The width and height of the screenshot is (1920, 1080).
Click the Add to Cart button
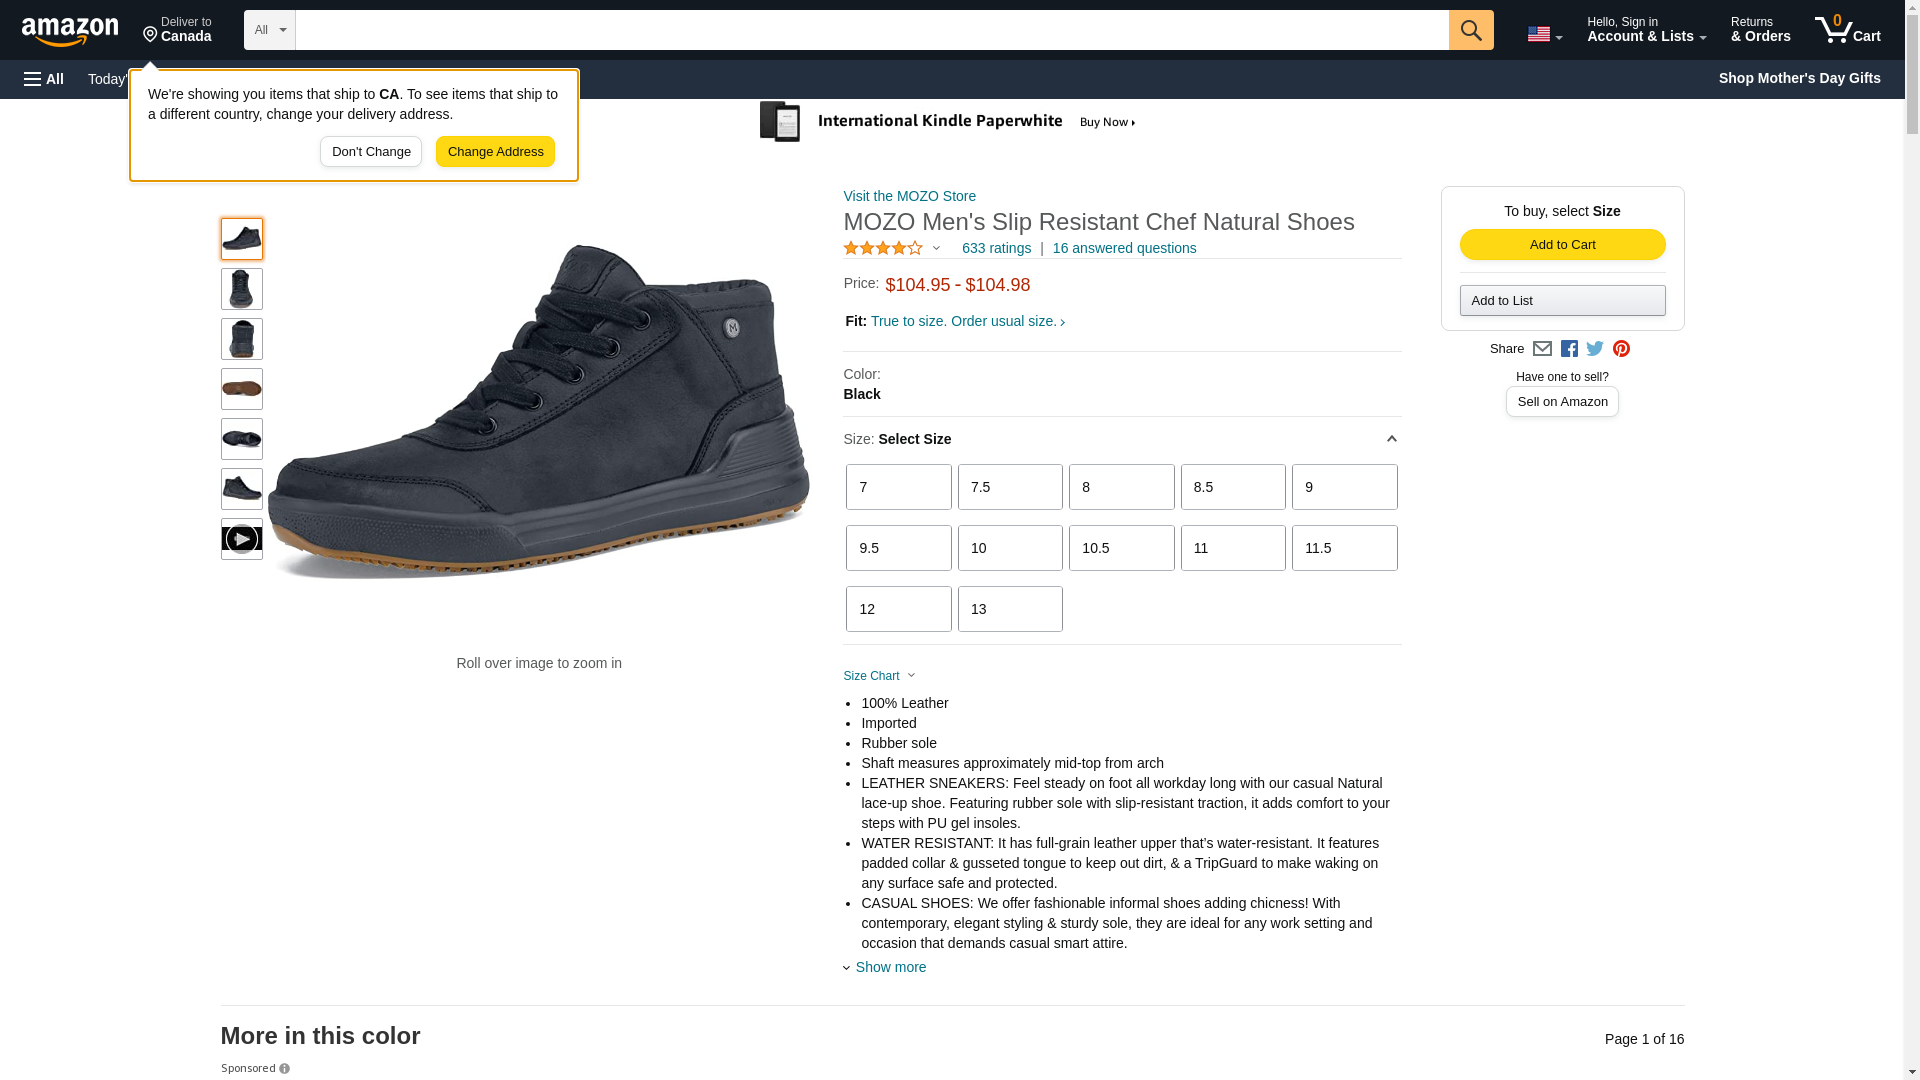point(1561,245)
